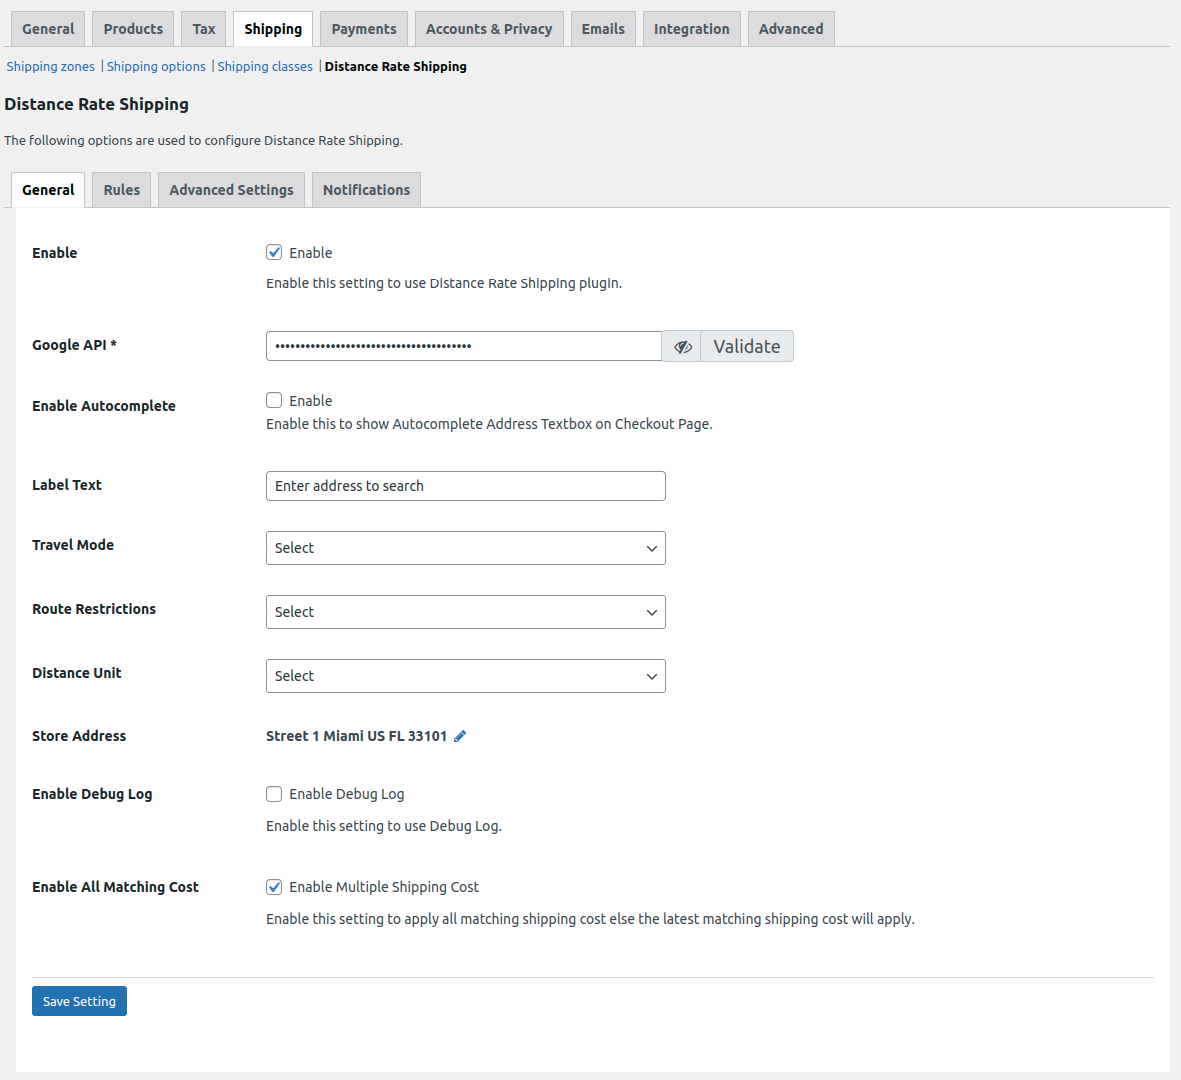Switch to the General WooCommerce tab
The image size is (1181, 1080).
[48, 29]
